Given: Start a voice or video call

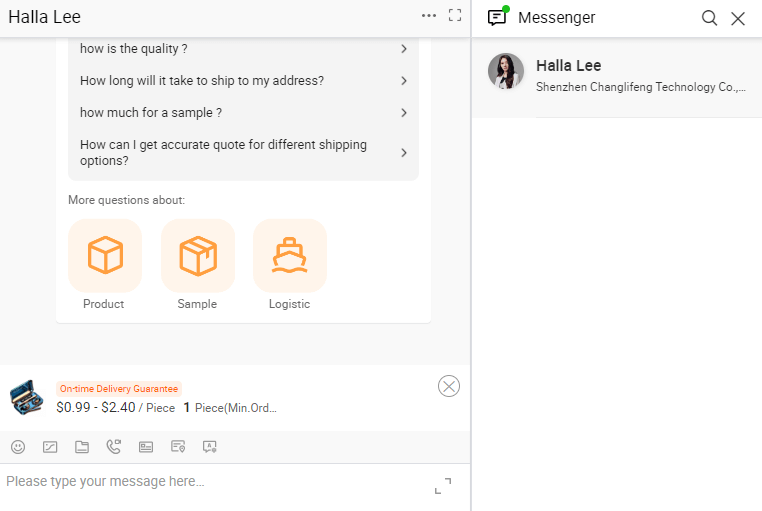Looking at the screenshot, I should point(114,446).
